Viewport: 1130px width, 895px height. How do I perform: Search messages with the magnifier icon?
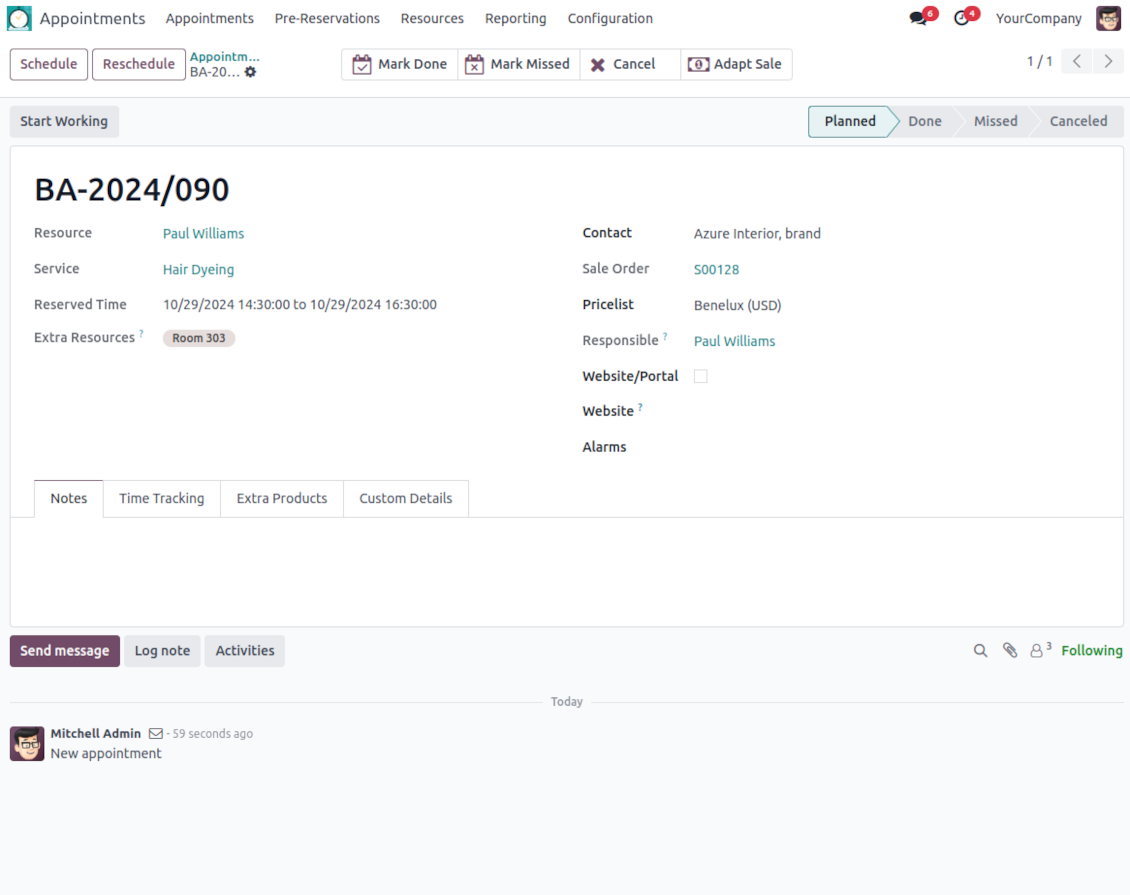pyautogui.click(x=980, y=651)
